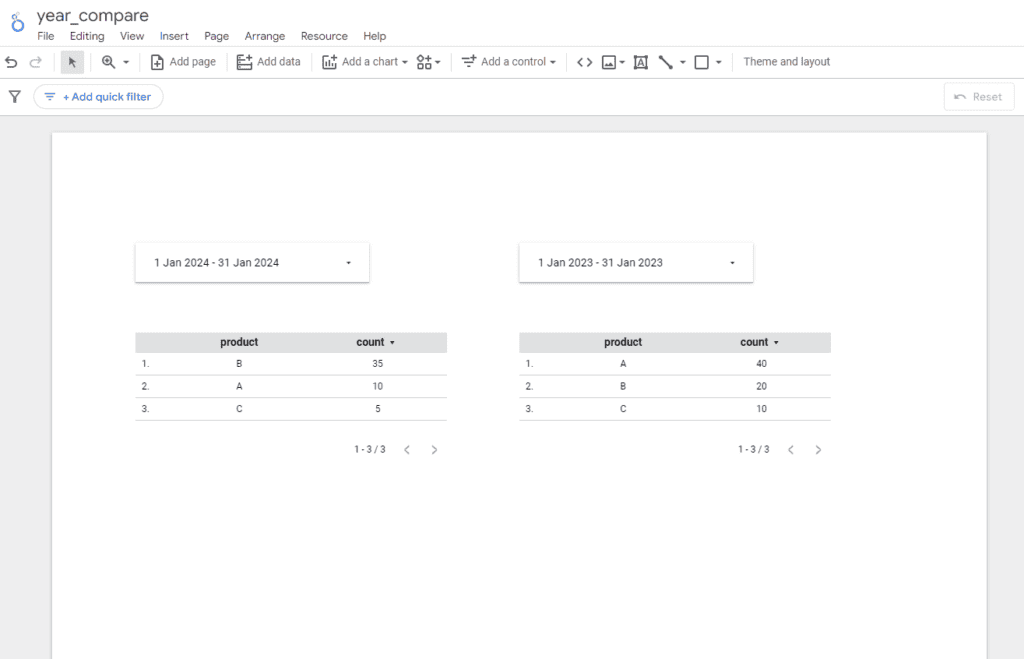The height and width of the screenshot is (659, 1024).
Task: Sort left table by count column header
Action: [x=370, y=342]
